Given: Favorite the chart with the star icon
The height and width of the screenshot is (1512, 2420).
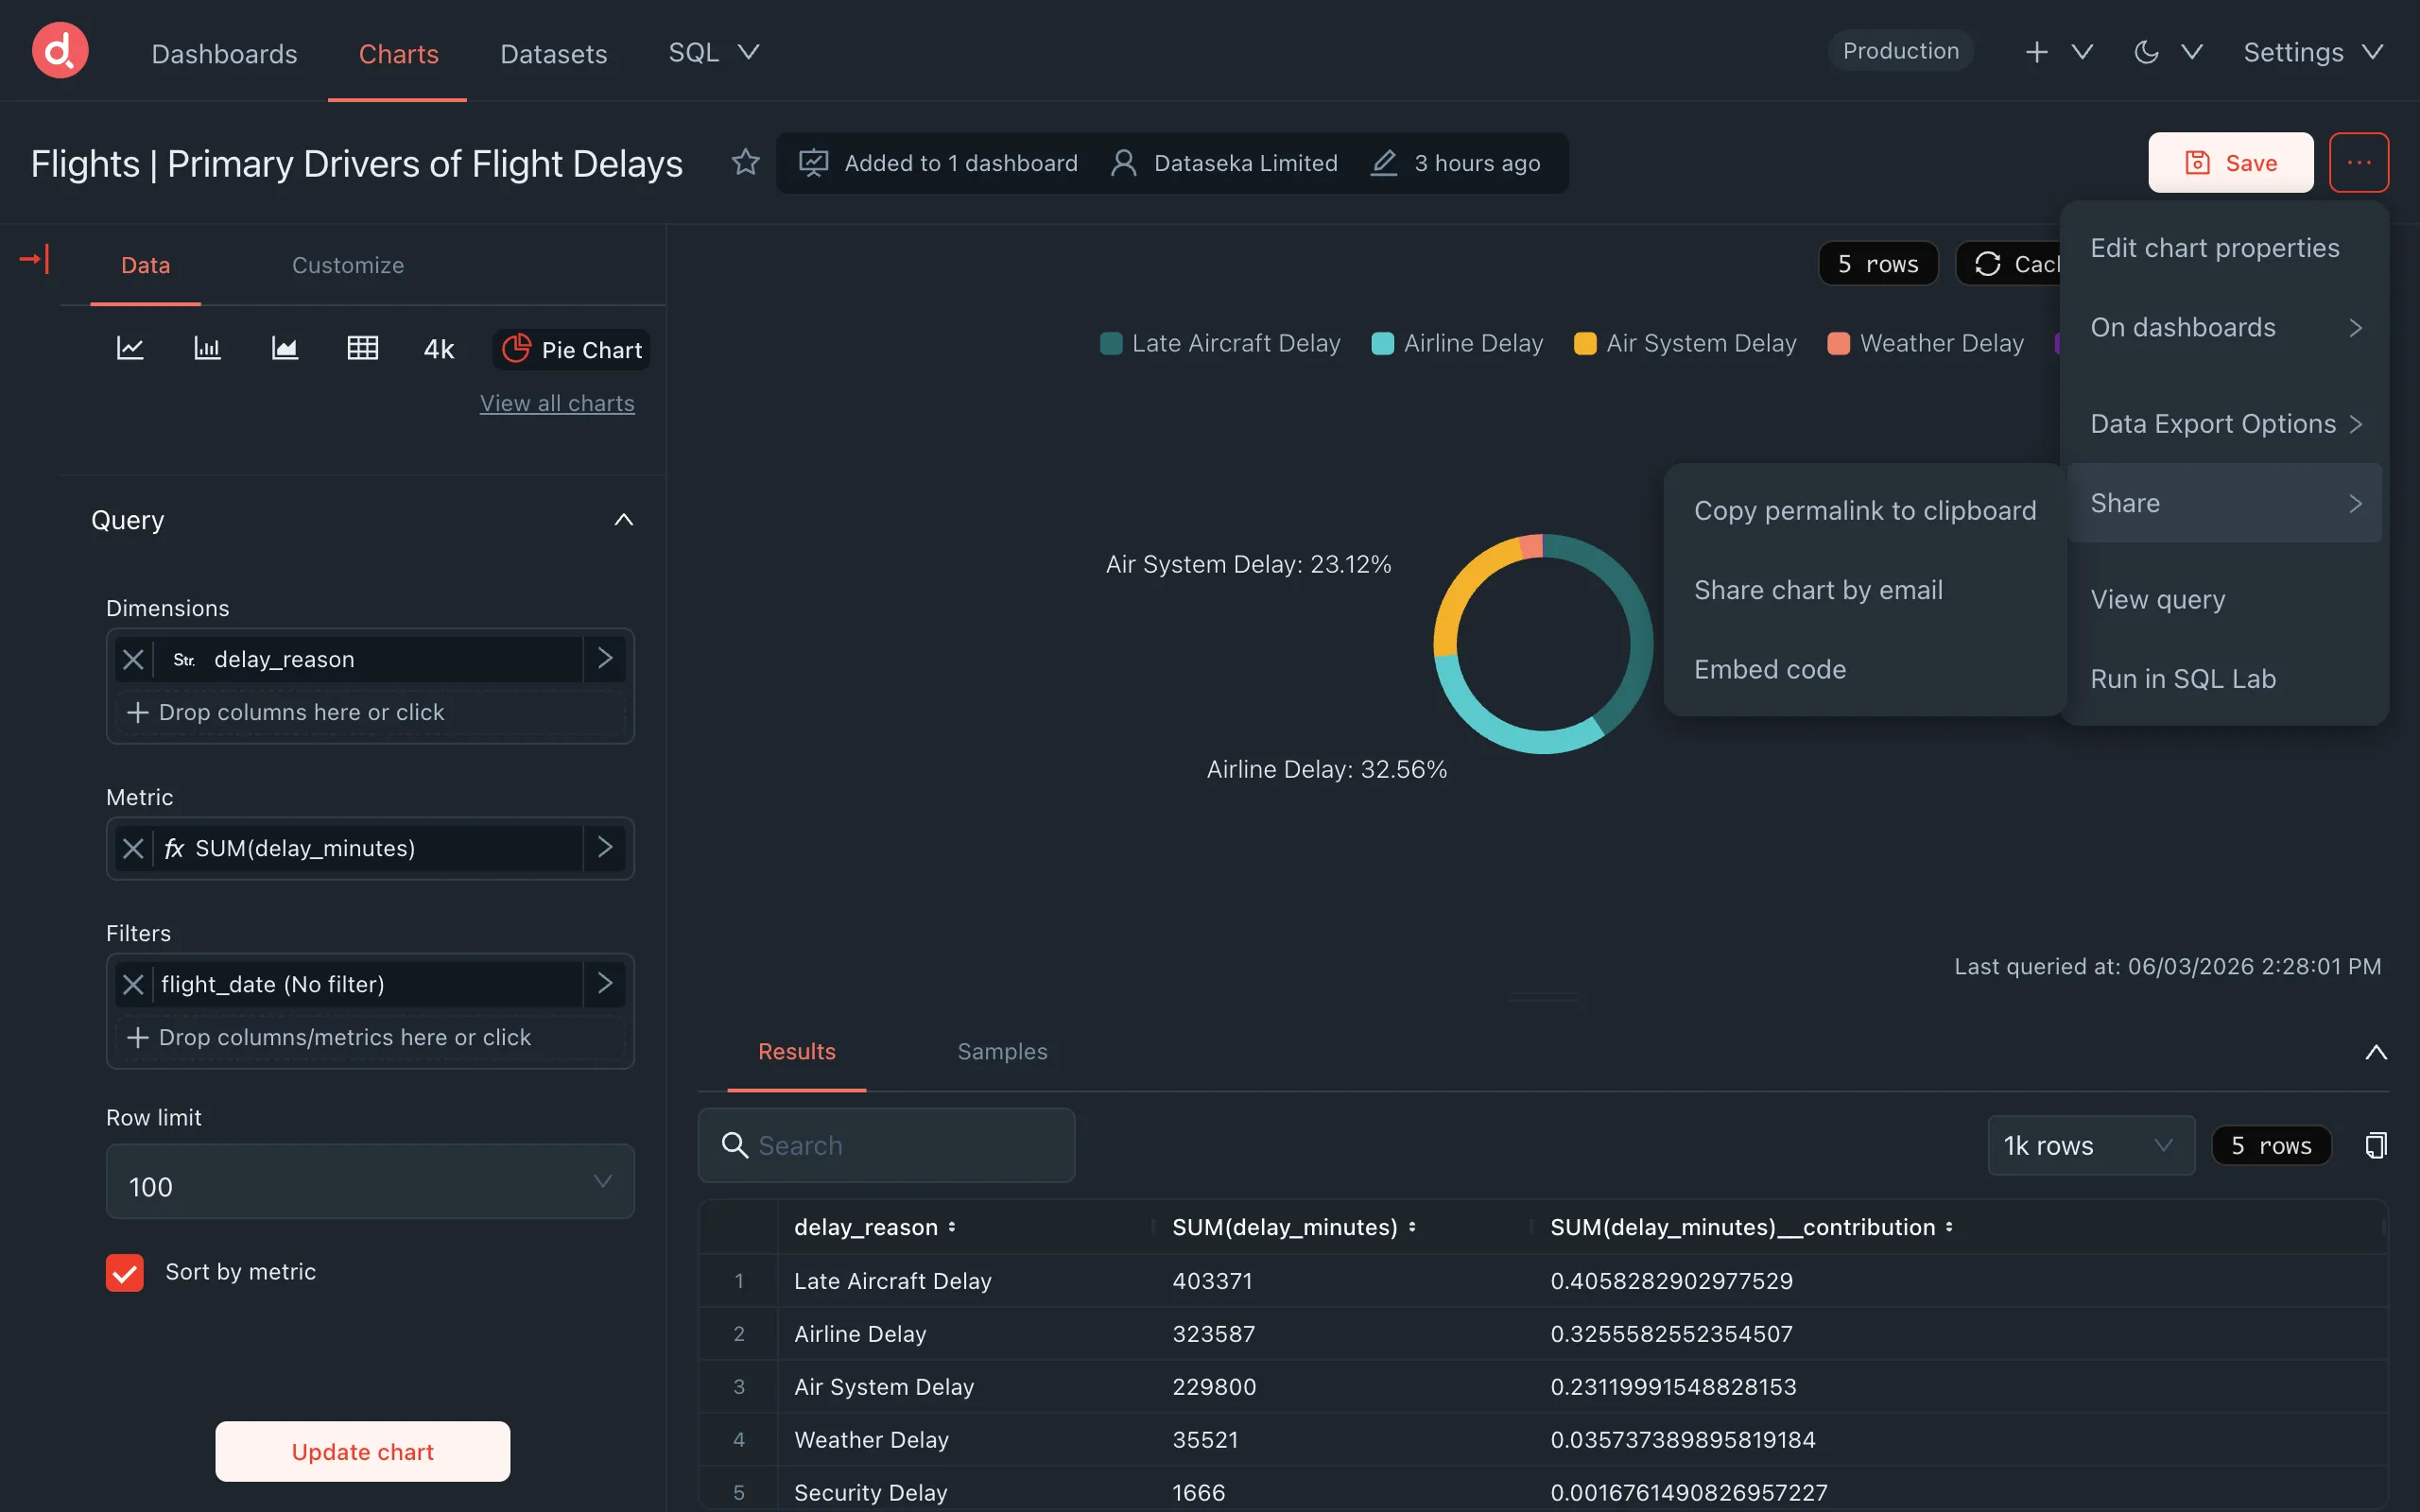Looking at the screenshot, I should [745, 162].
